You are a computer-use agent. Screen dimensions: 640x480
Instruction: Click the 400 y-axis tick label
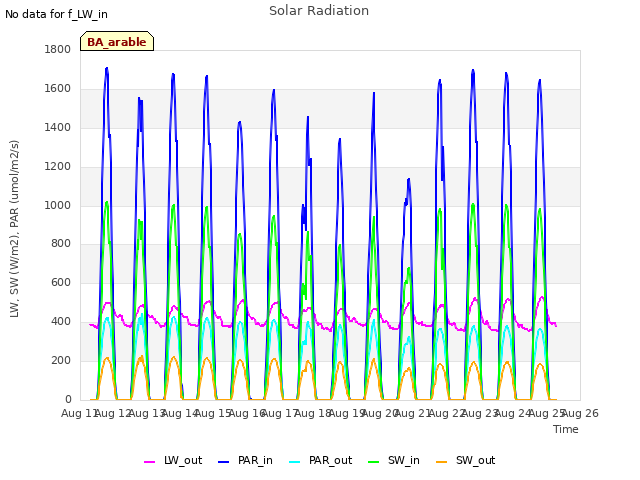click(x=61, y=322)
